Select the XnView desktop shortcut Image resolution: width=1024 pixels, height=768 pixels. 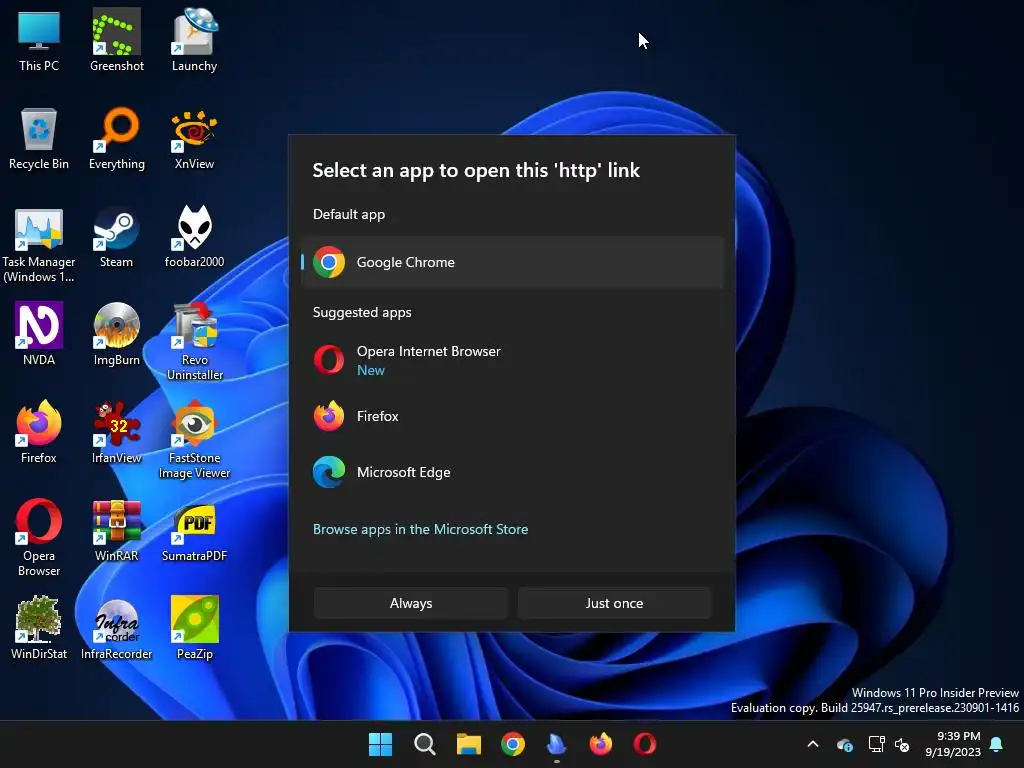pyautogui.click(x=194, y=139)
